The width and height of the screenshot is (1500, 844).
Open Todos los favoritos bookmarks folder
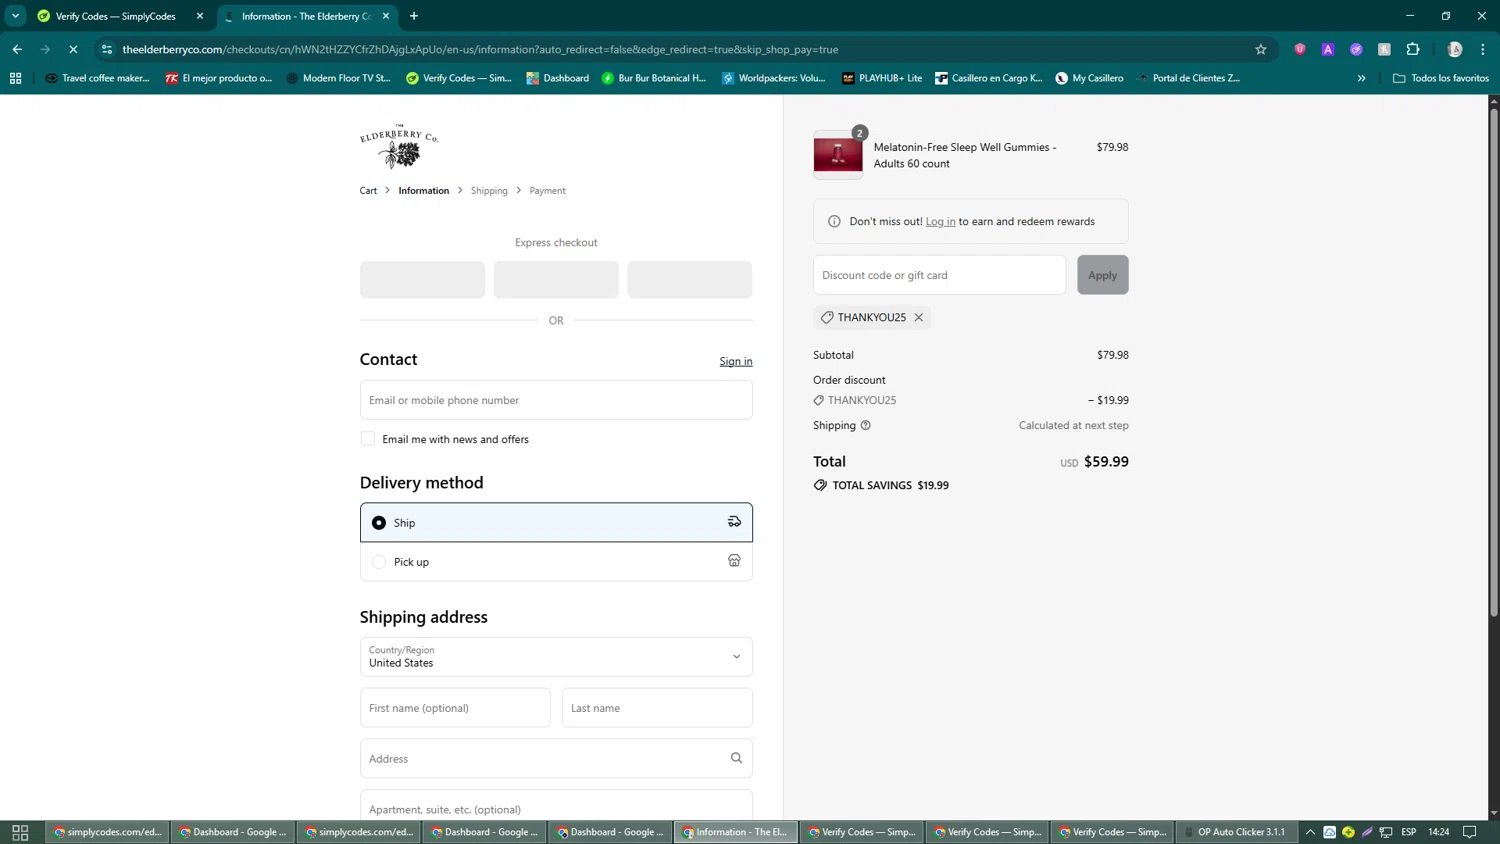pos(1441,78)
